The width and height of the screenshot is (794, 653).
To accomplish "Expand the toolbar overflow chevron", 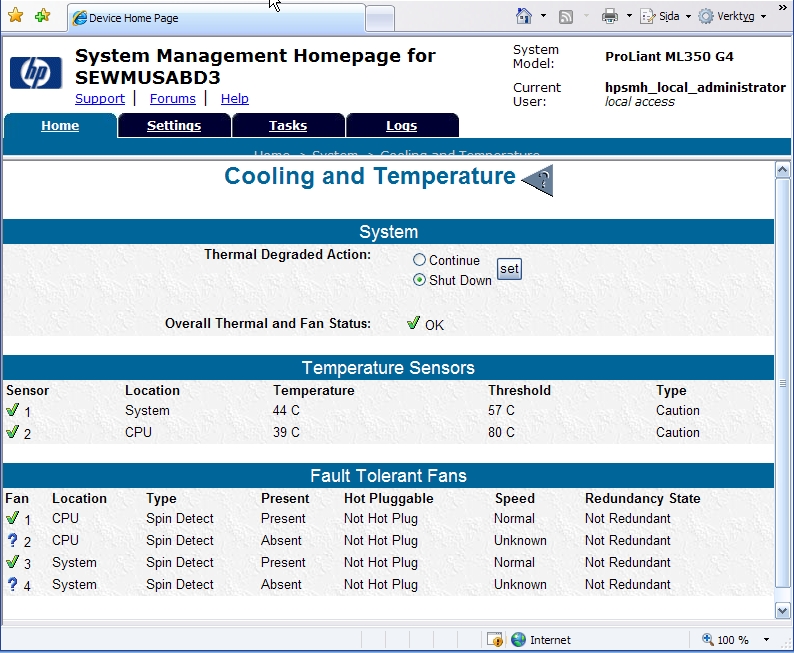I will pyautogui.click(x=782, y=7).
